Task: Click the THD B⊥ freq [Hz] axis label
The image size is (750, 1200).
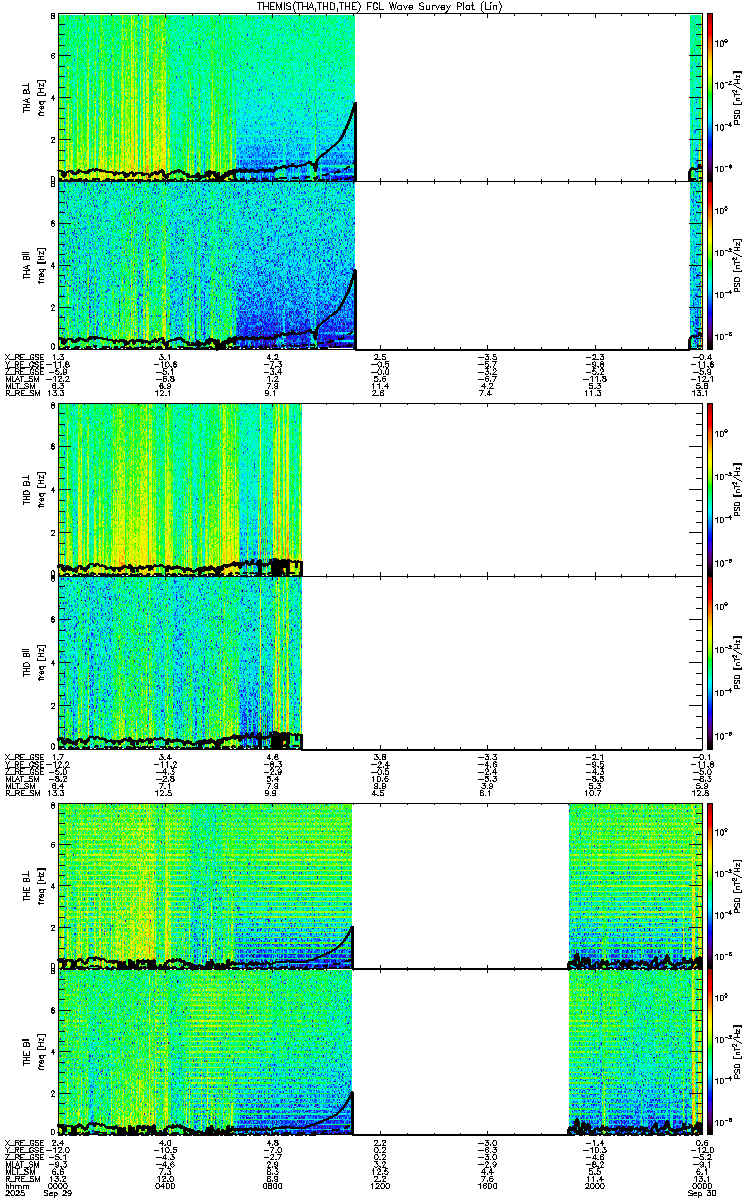Action: [42, 490]
